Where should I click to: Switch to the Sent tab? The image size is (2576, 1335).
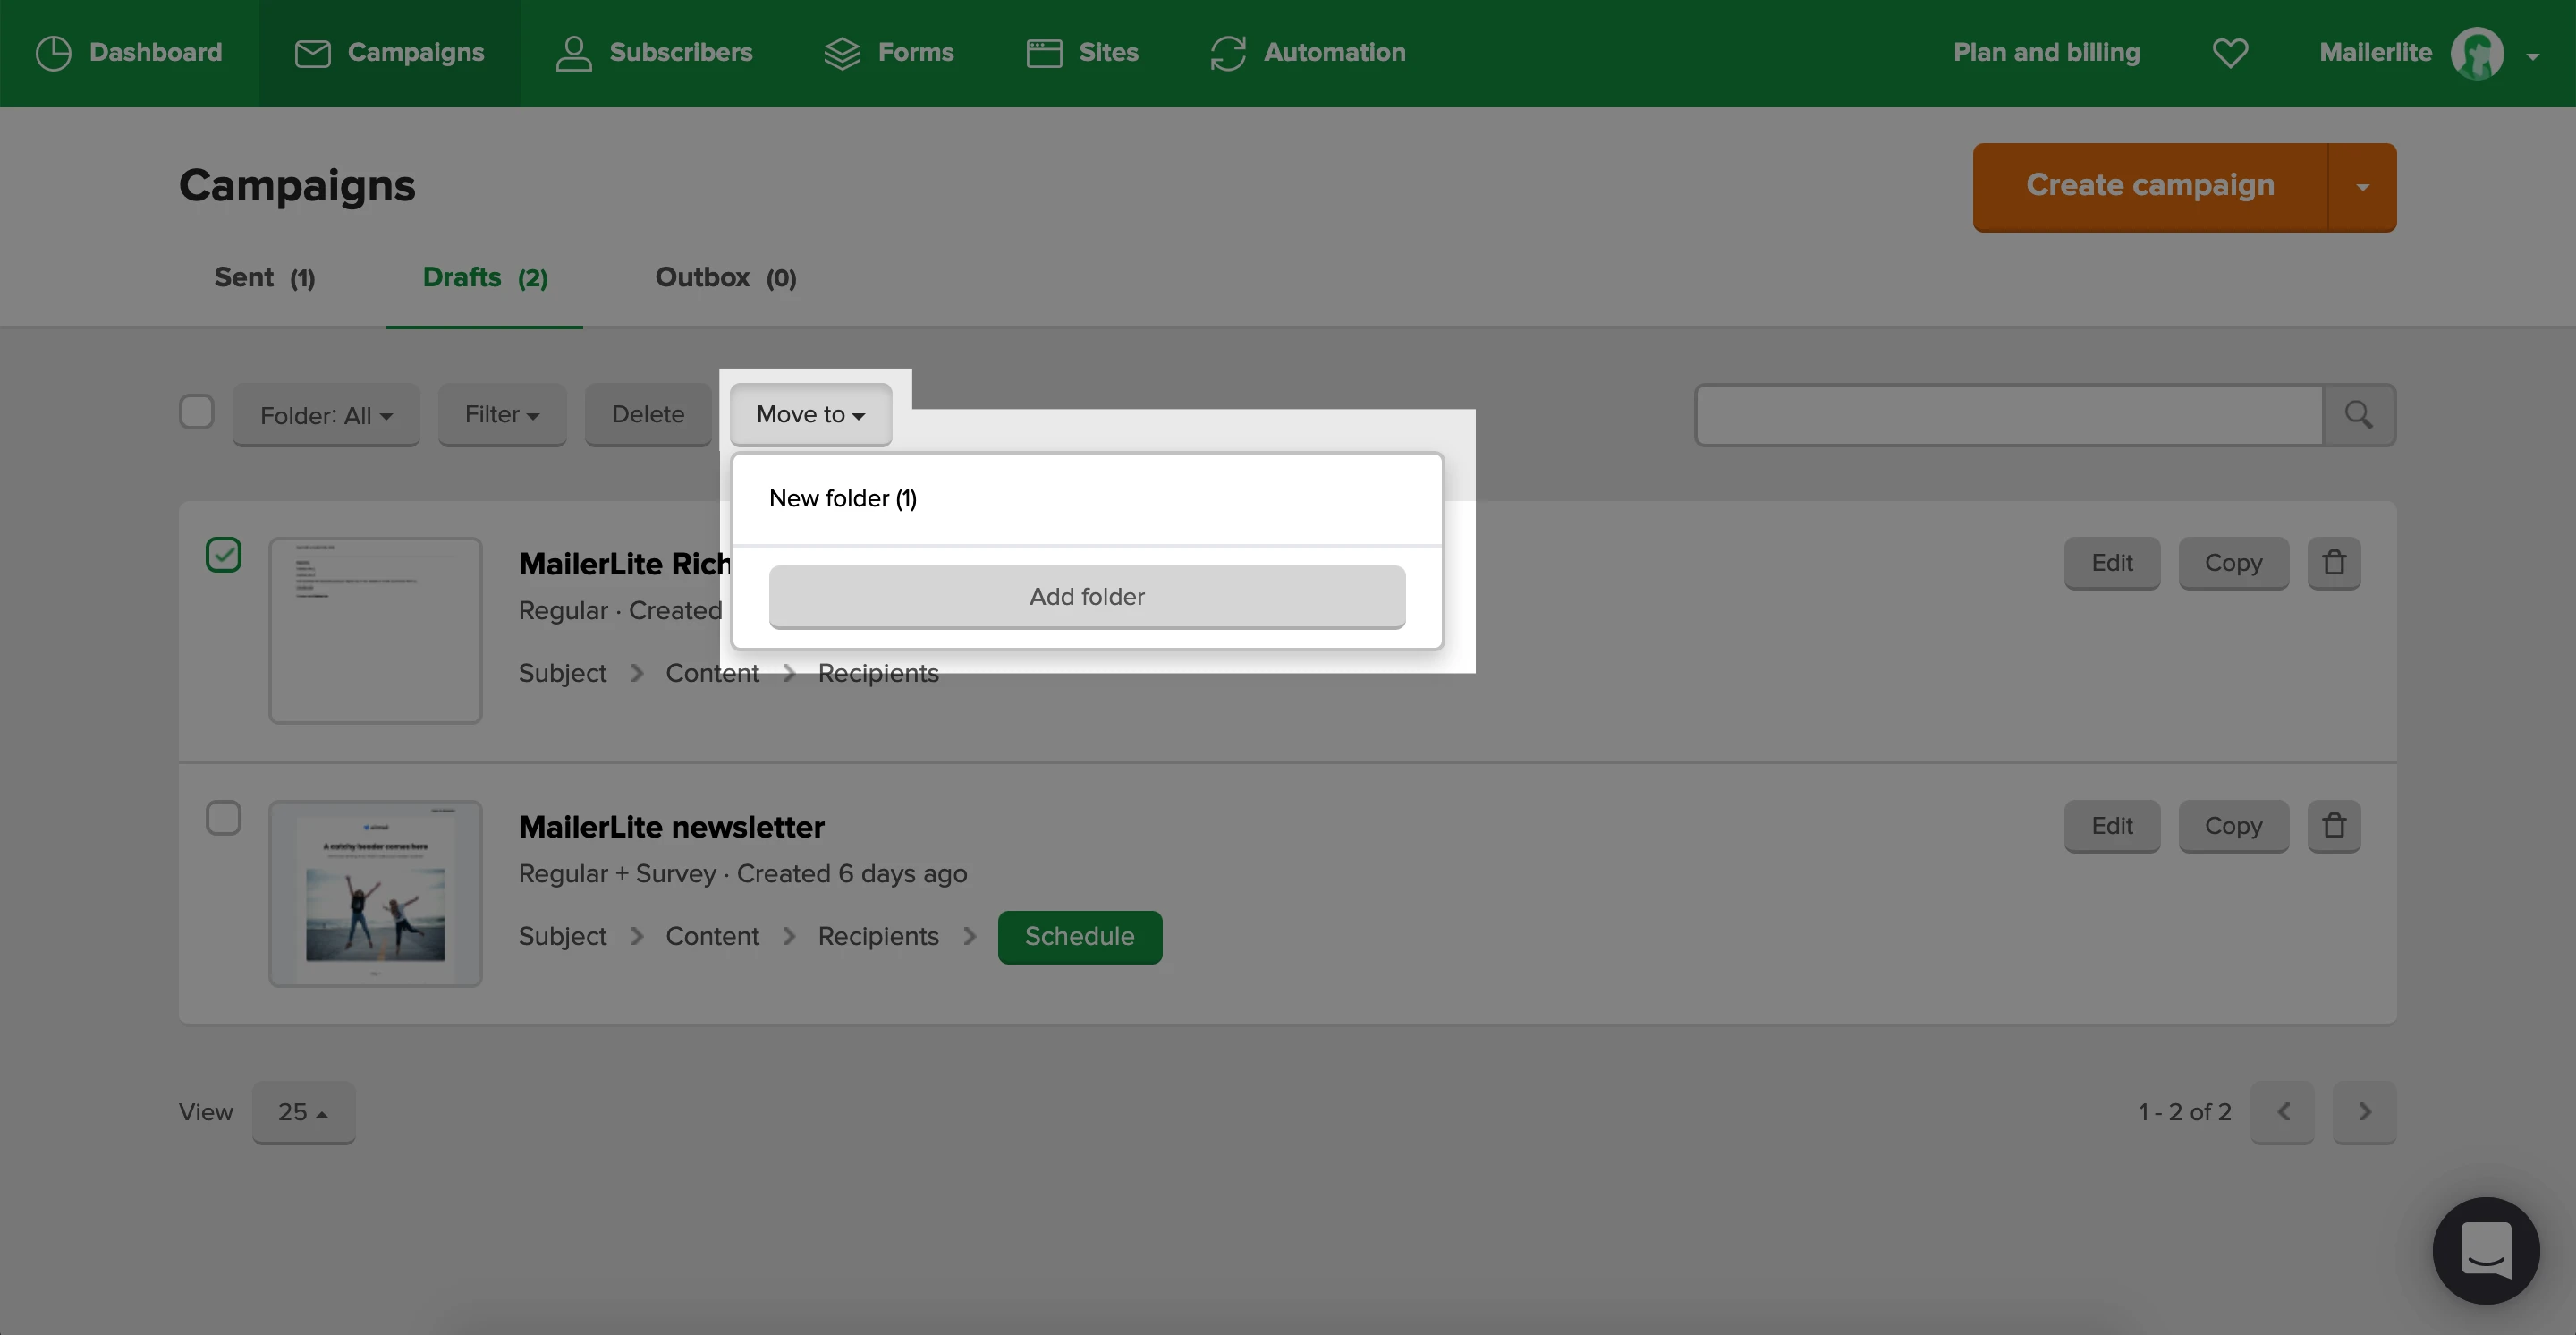265,278
